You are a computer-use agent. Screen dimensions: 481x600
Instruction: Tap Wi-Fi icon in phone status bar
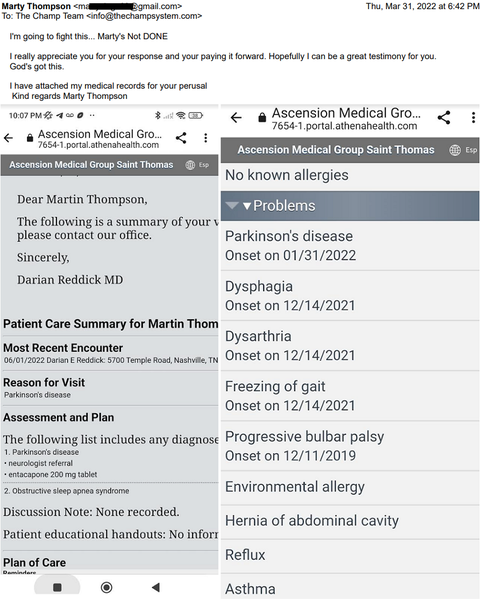[181, 115]
